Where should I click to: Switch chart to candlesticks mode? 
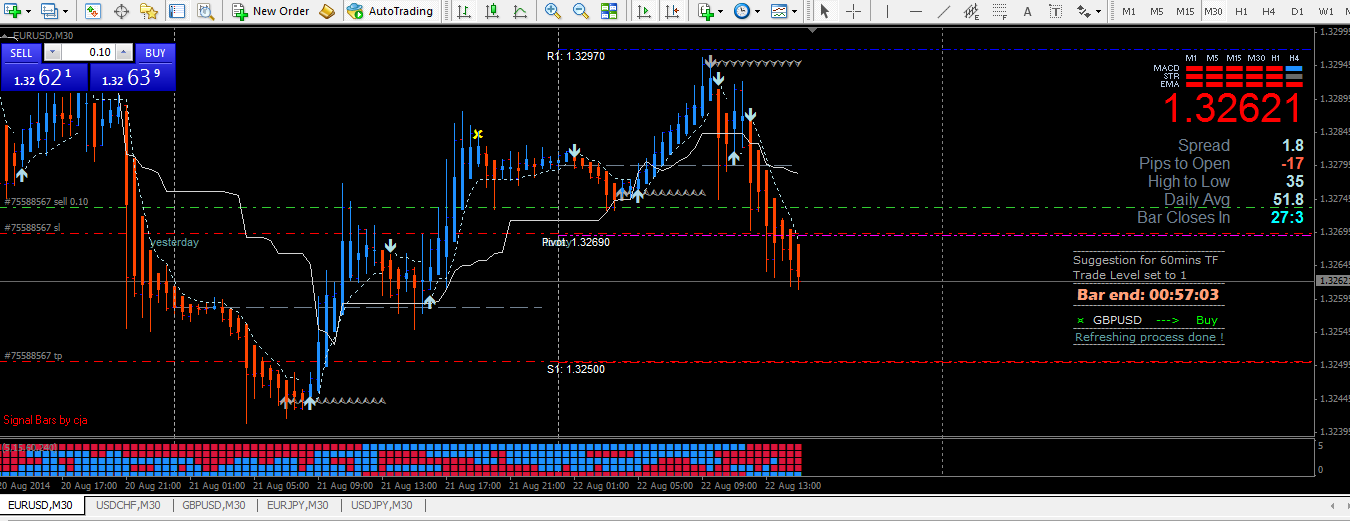[x=492, y=11]
